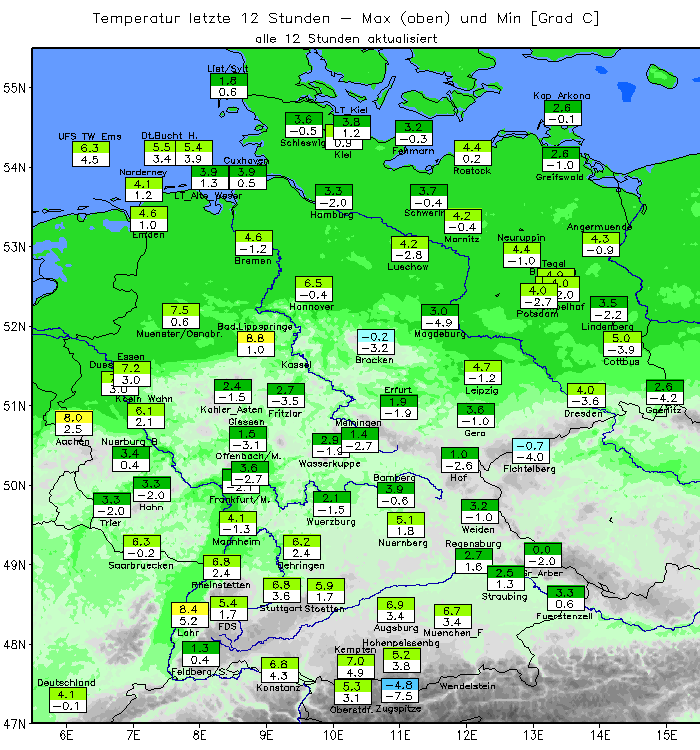Click Bad Lippspringe box 8.8 / 1.0
Viewport: 700px width, 750px height.
tap(256, 344)
